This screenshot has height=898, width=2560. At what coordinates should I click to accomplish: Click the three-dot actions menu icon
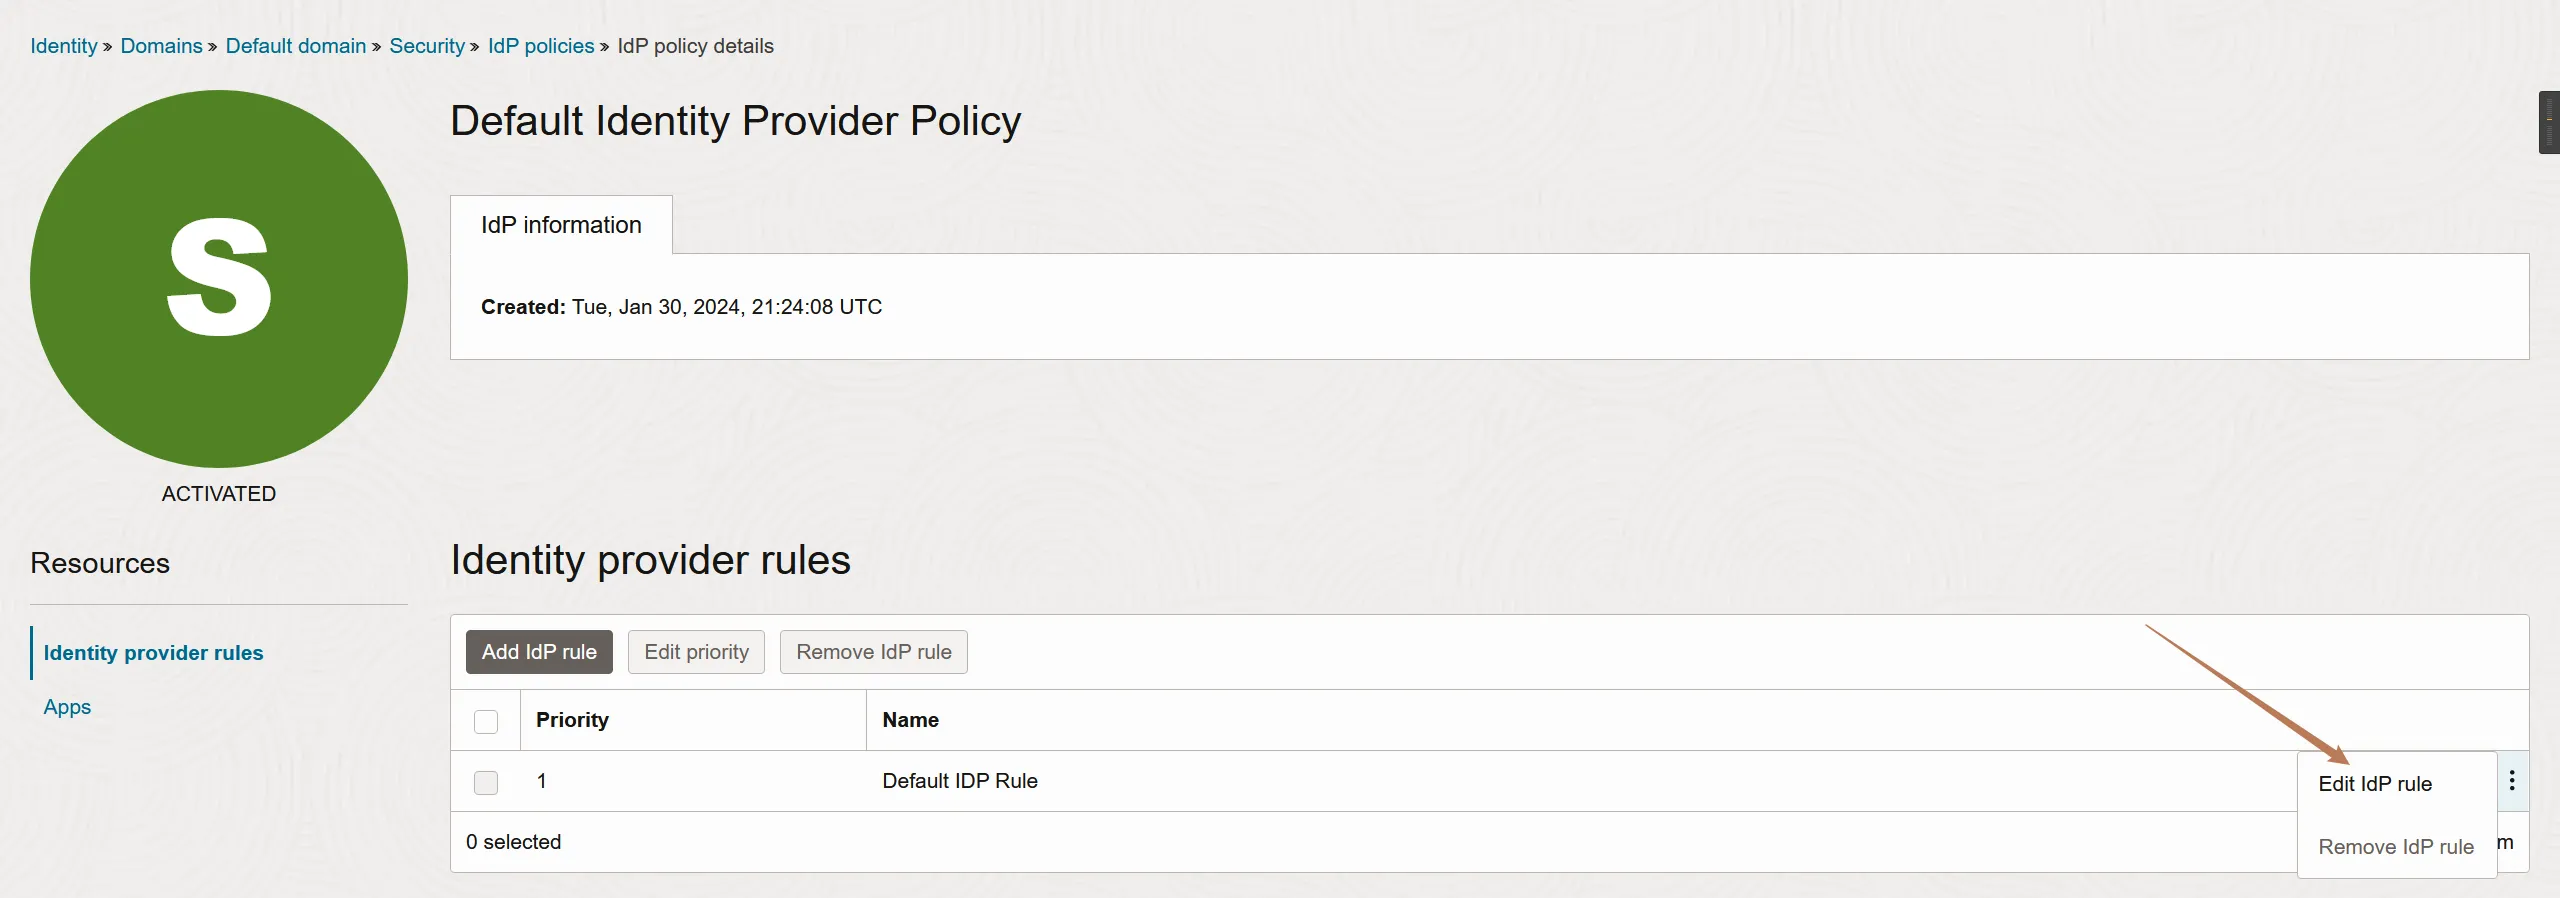pos(2511,781)
